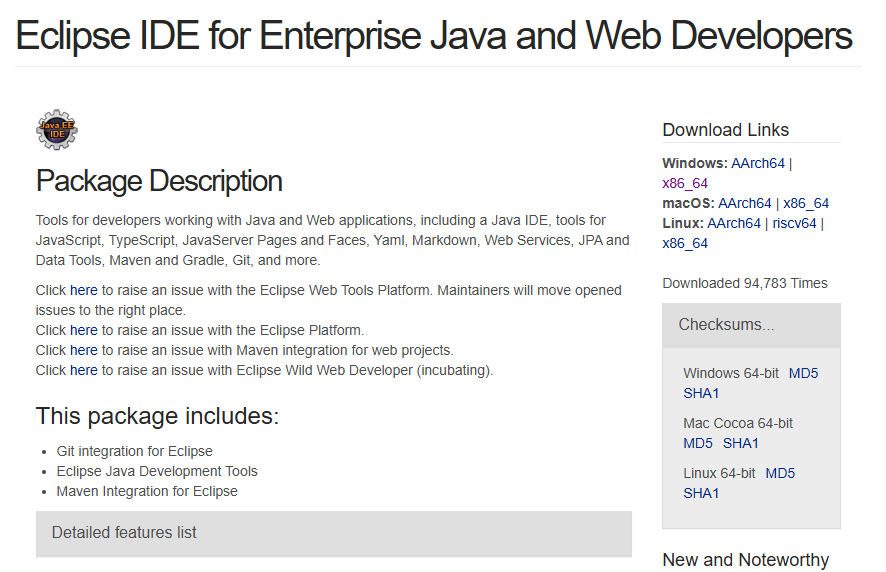
Task: Download Windows x86_64 package
Action: [x=685, y=183]
